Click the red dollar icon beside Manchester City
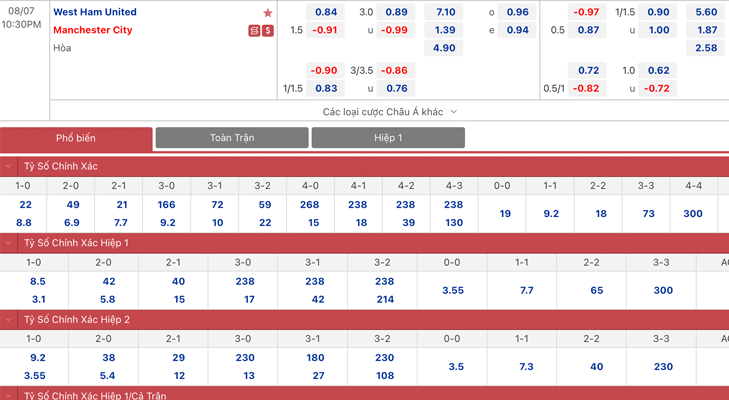The height and width of the screenshot is (400, 729). click(268, 31)
